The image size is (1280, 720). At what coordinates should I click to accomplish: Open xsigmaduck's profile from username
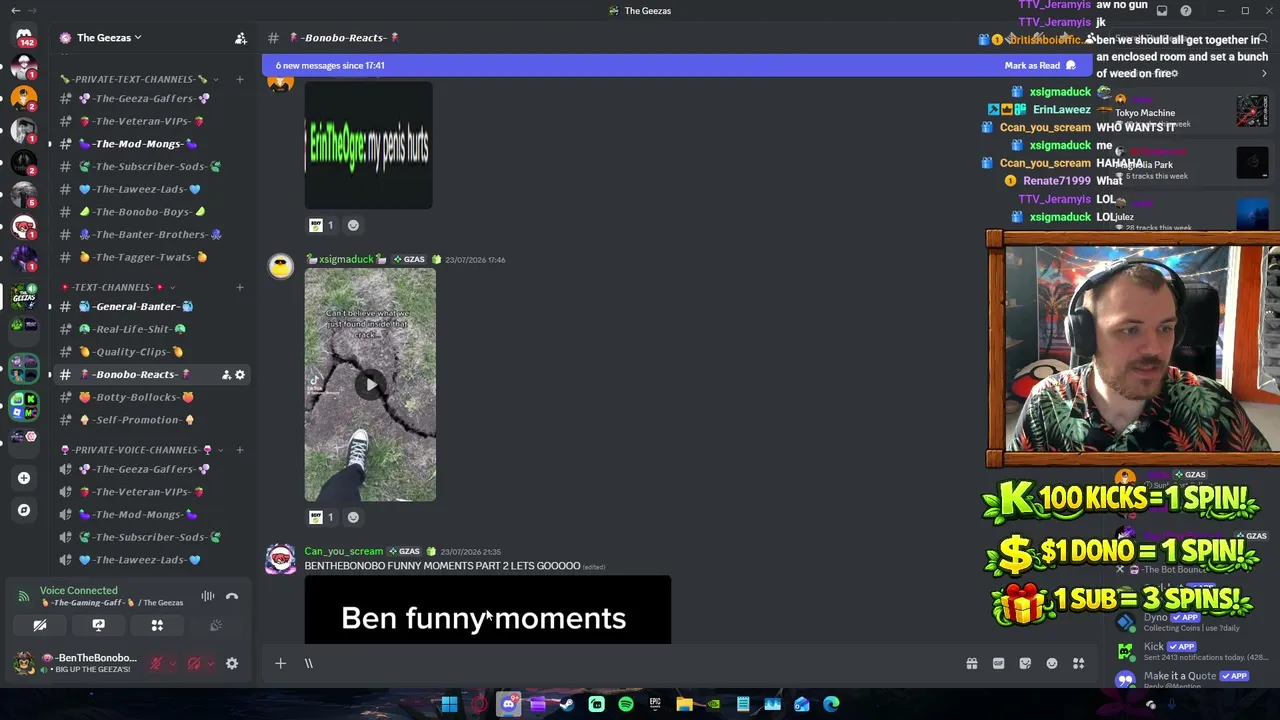pos(345,260)
